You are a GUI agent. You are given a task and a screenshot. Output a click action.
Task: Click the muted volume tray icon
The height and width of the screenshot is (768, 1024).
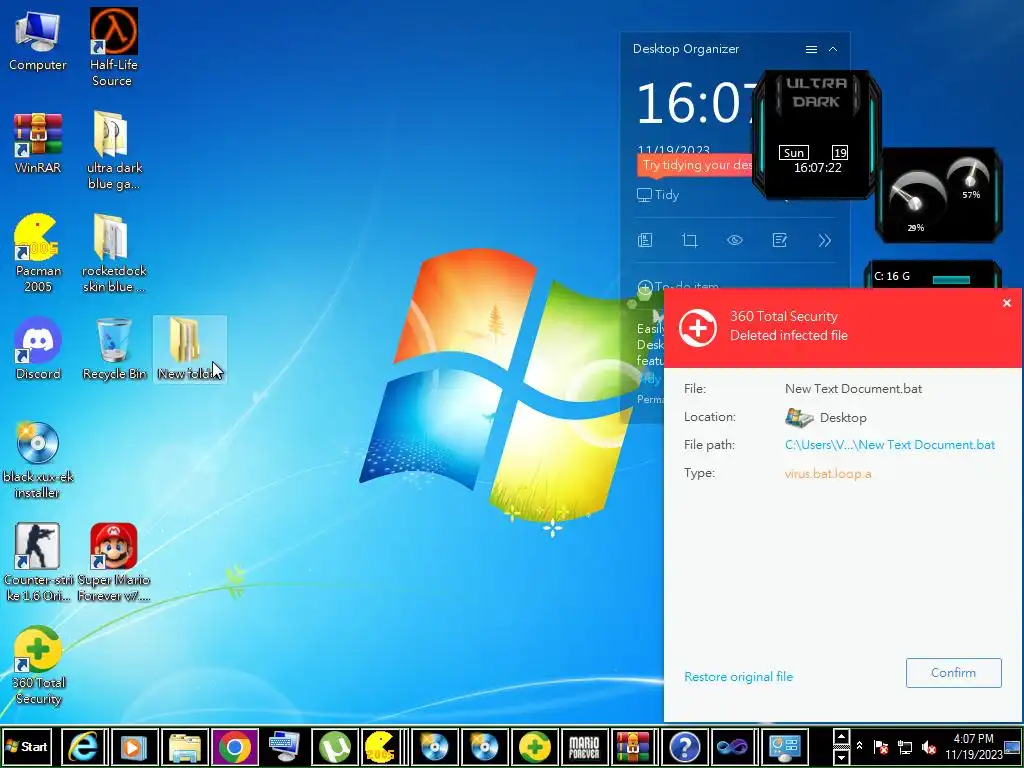coord(929,746)
